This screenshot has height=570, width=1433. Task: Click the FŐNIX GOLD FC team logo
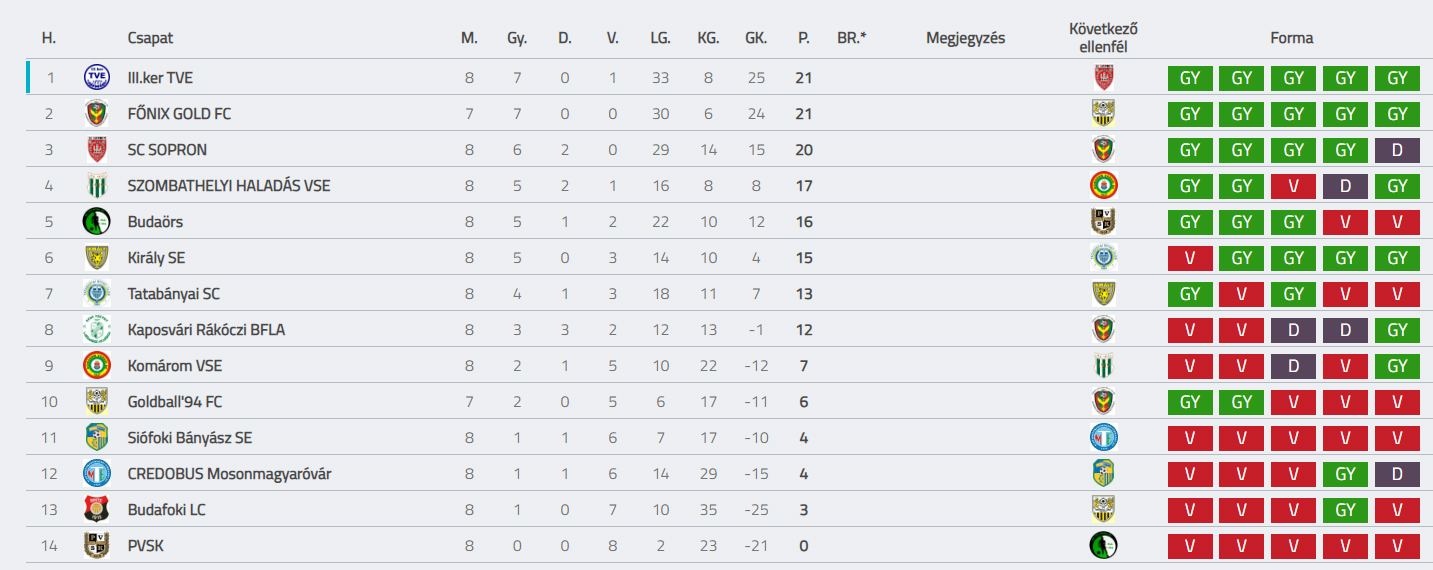[x=97, y=113]
